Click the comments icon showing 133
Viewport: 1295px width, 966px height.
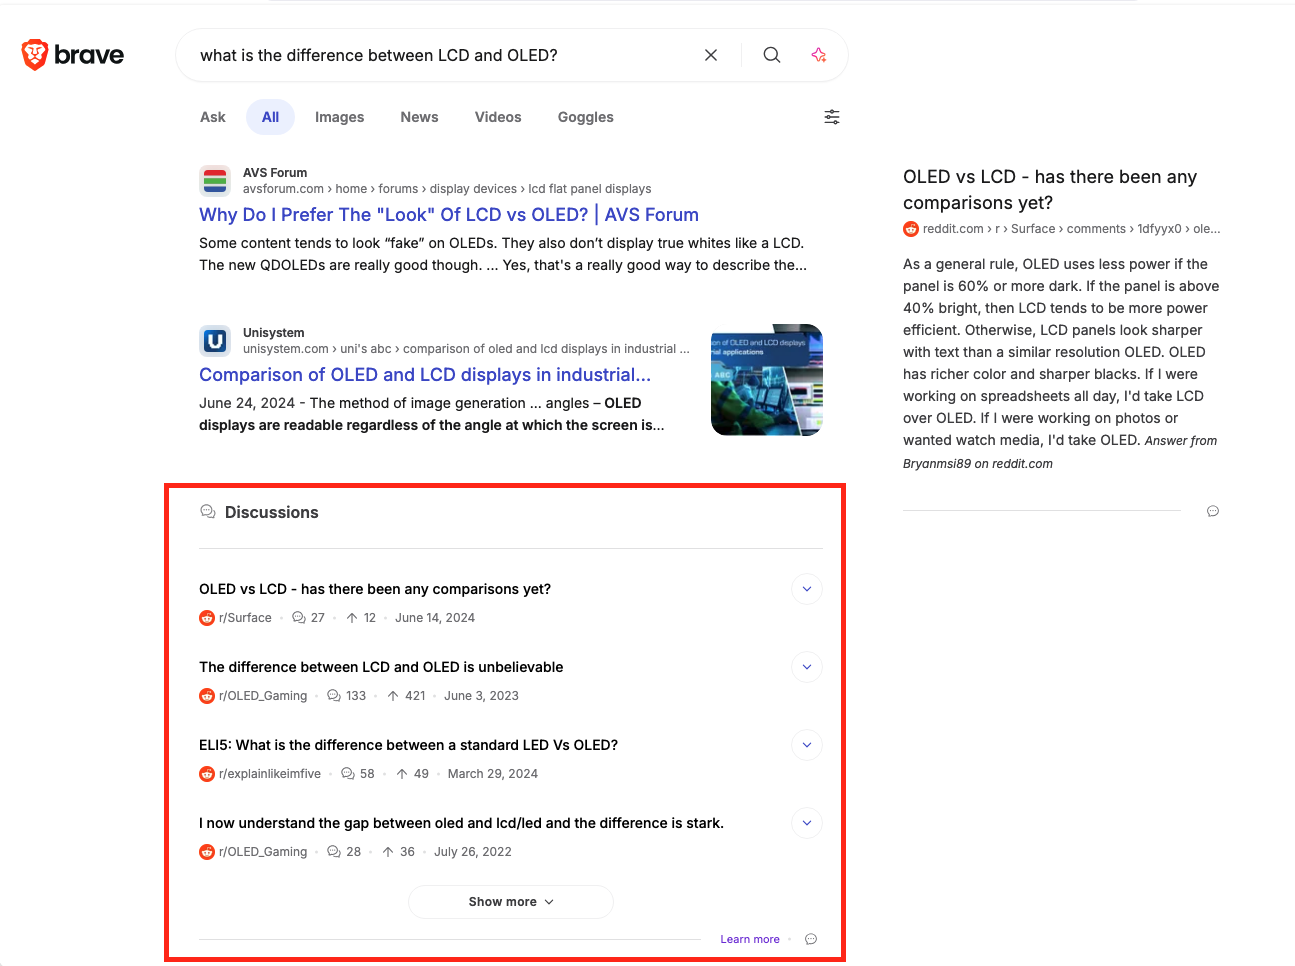pyautogui.click(x=334, y=696)
